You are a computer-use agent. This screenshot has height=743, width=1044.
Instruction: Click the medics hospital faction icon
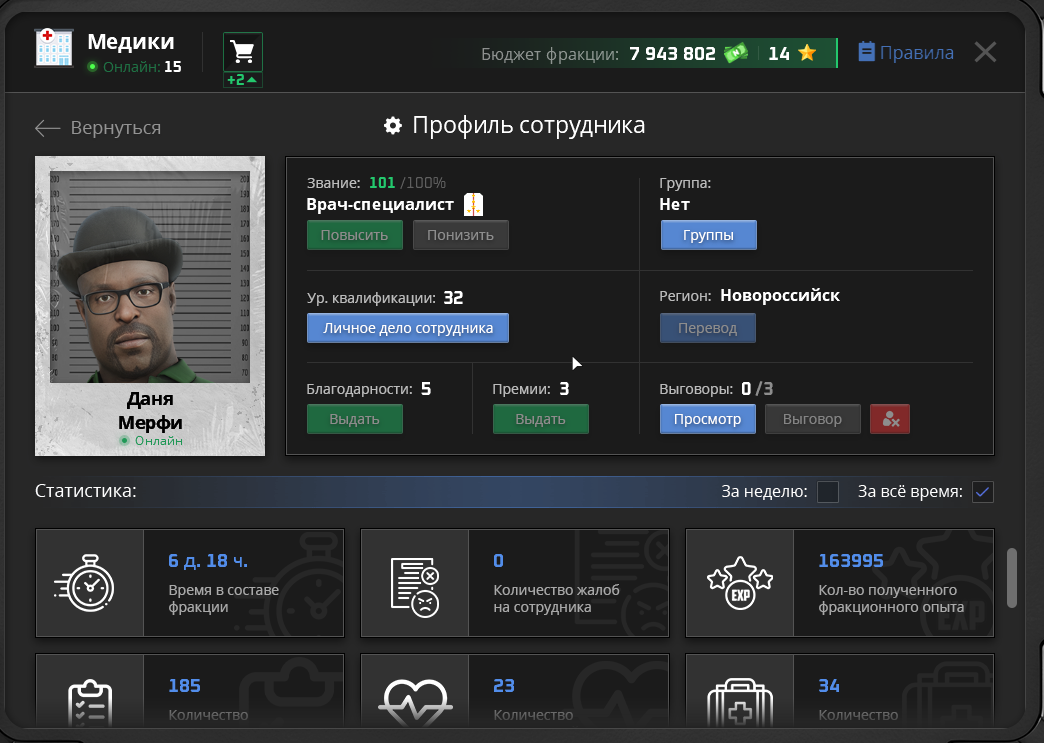54,47
